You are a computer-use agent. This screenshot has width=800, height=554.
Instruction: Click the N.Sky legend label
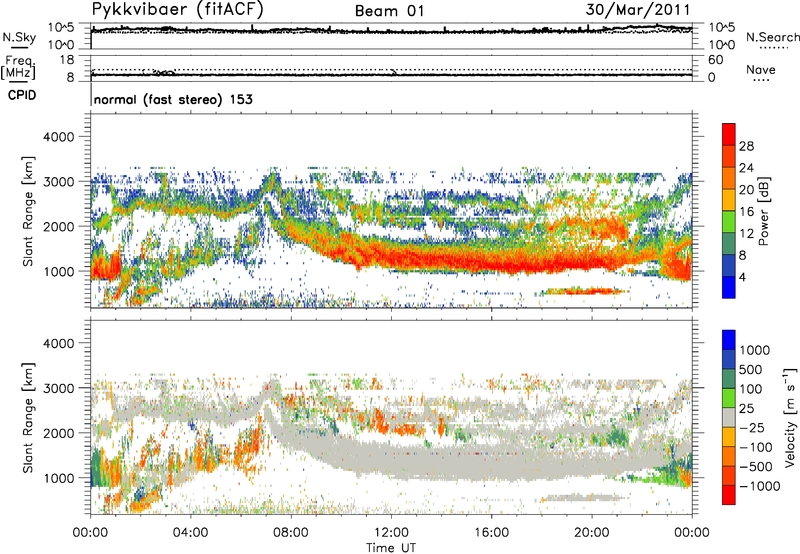coord(19,37)
